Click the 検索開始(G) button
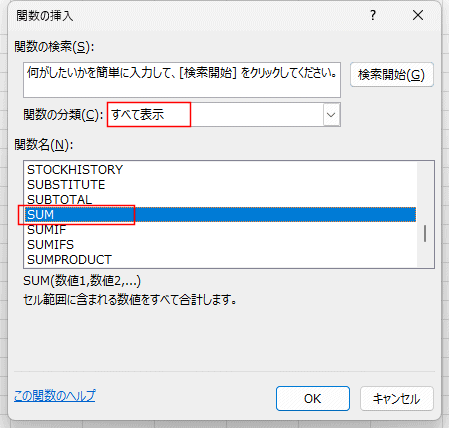 click(x=392, y=75)
